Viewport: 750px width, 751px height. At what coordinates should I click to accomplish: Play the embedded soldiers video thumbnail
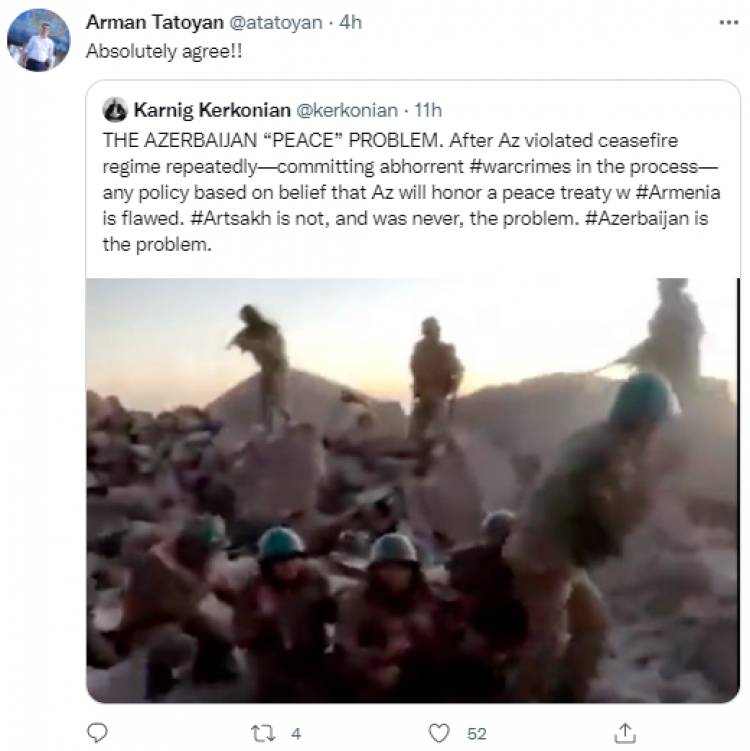[413, 490]
